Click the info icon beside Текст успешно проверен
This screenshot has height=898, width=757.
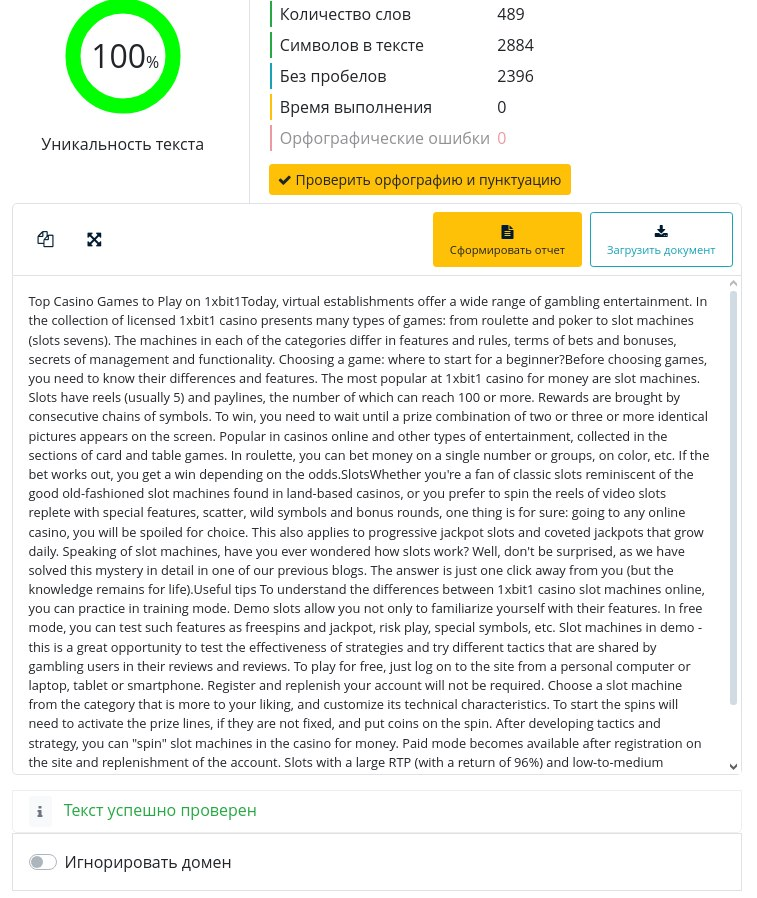tap(40, 810)
